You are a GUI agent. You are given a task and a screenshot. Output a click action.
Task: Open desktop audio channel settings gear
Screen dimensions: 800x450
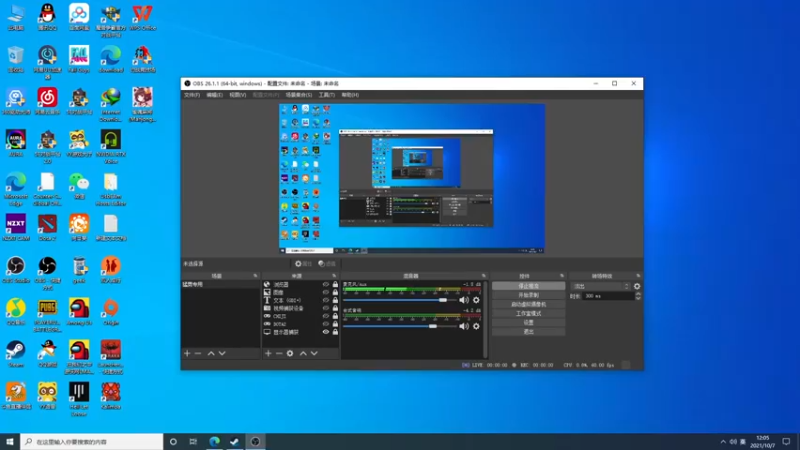point(476,326)
